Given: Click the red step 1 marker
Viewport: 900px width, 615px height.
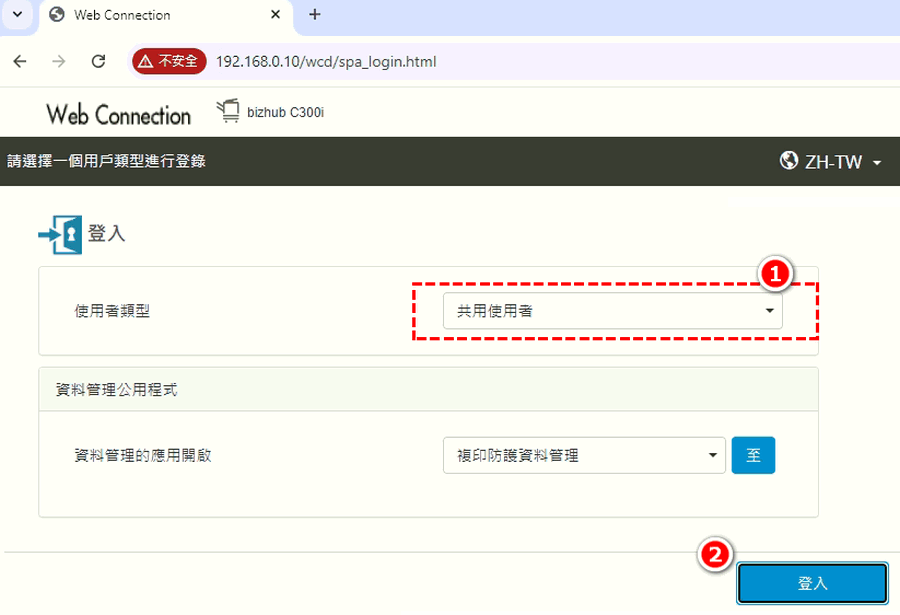Looking at the screenshot, I should click(776, 272).
